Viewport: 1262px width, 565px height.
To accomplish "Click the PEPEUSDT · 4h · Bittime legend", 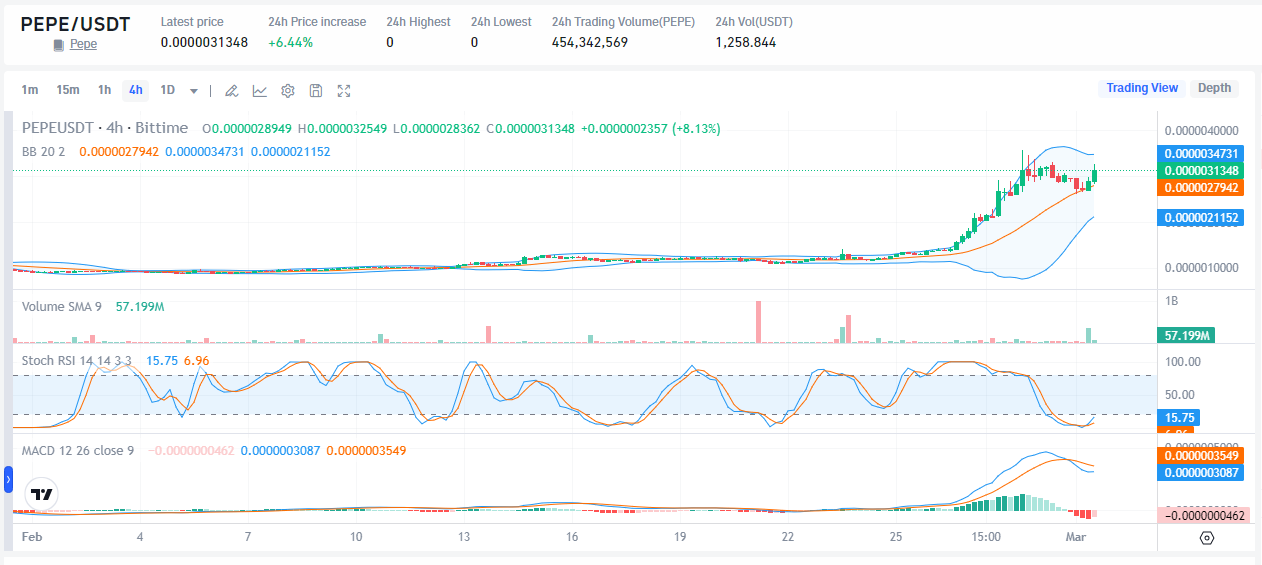I will point(105,128).
